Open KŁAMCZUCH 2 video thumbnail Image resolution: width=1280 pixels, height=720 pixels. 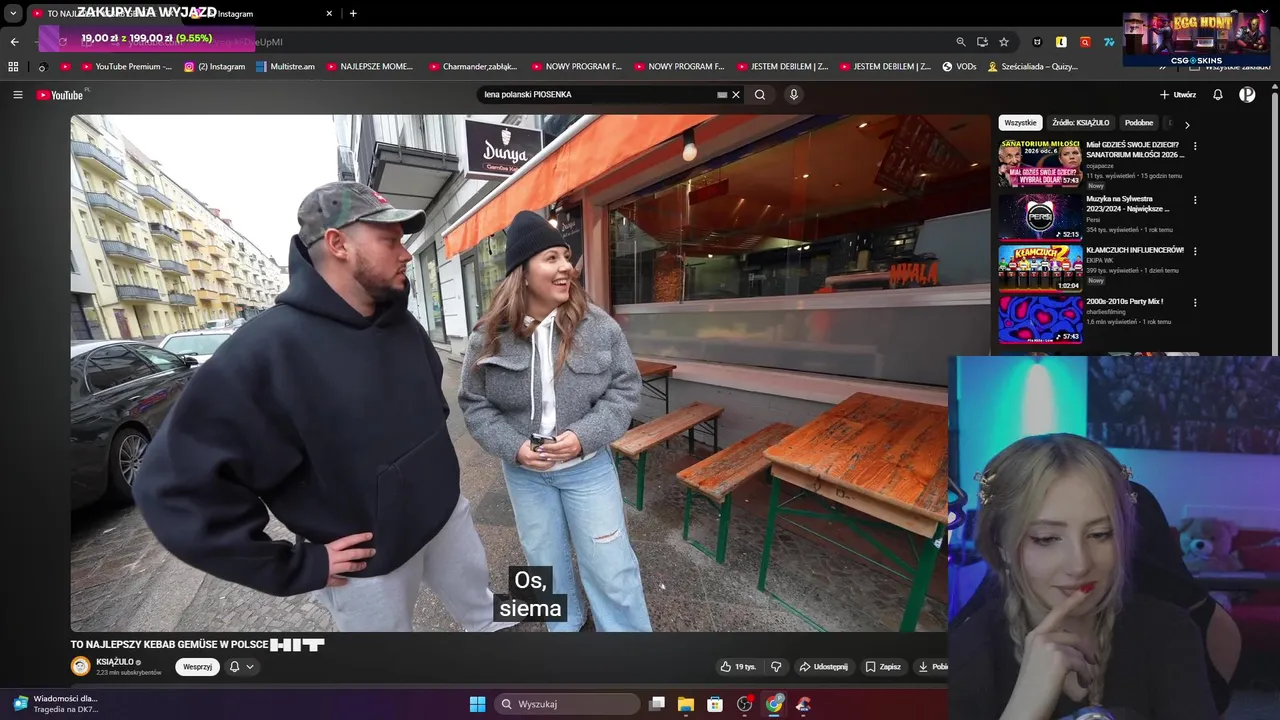[x=1040, y=267]
